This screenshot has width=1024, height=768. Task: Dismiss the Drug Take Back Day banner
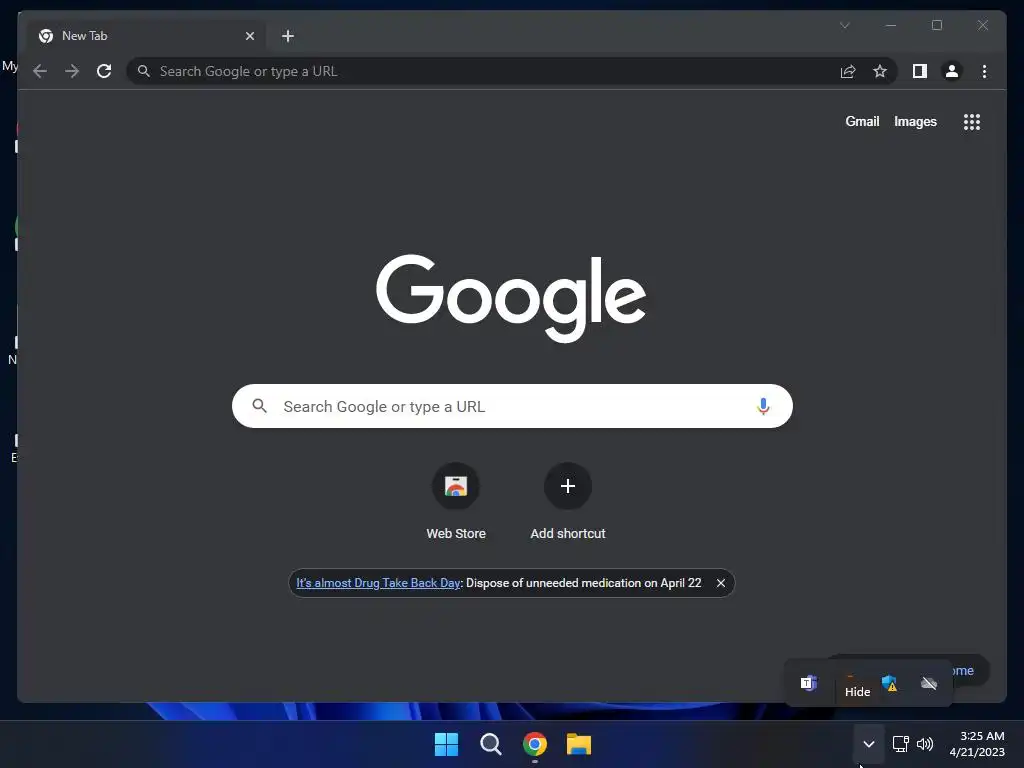tap(720, 583)
